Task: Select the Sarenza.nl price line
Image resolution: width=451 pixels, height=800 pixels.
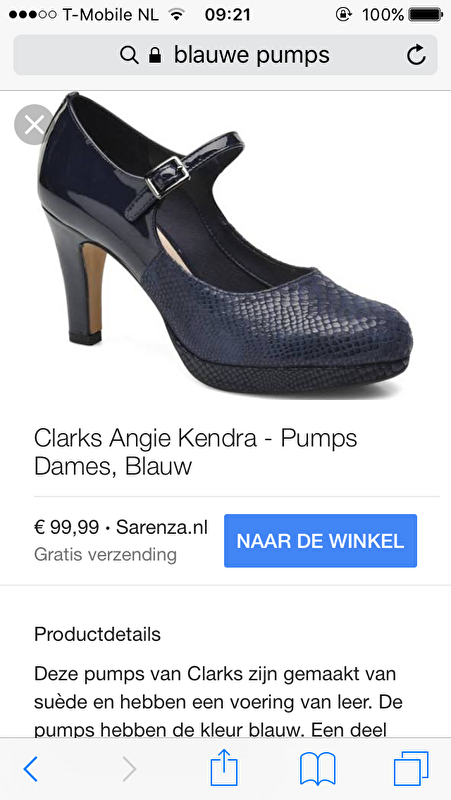Action: [121, 528]
